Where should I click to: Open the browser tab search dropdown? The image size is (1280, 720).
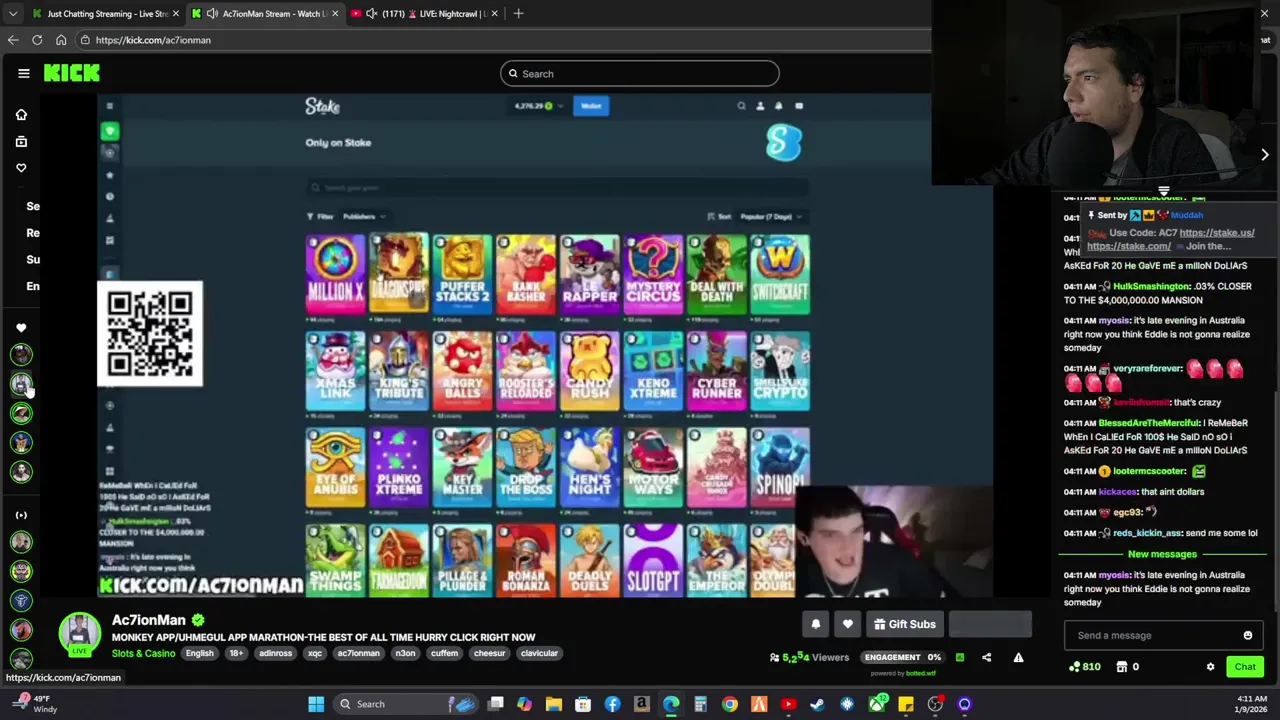13,14
